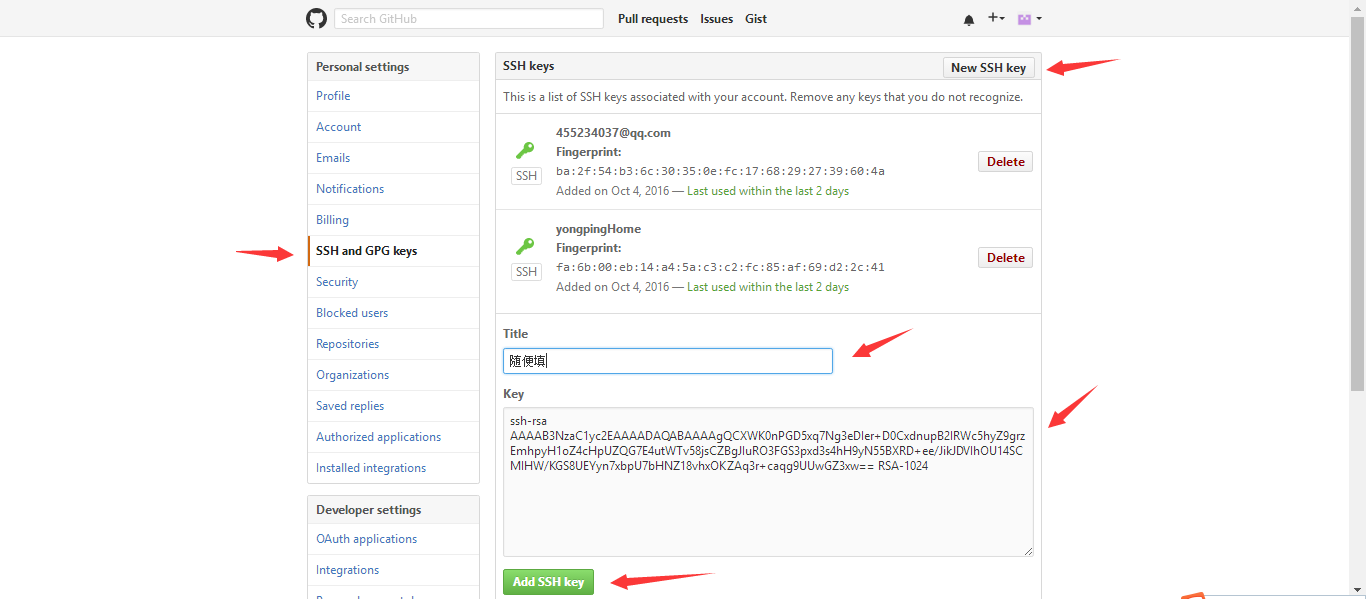Delete the 455234037@qq.com SSH key
Image resolution: width=1366 pixels, height=599 pixels.
pos(1005,162)
